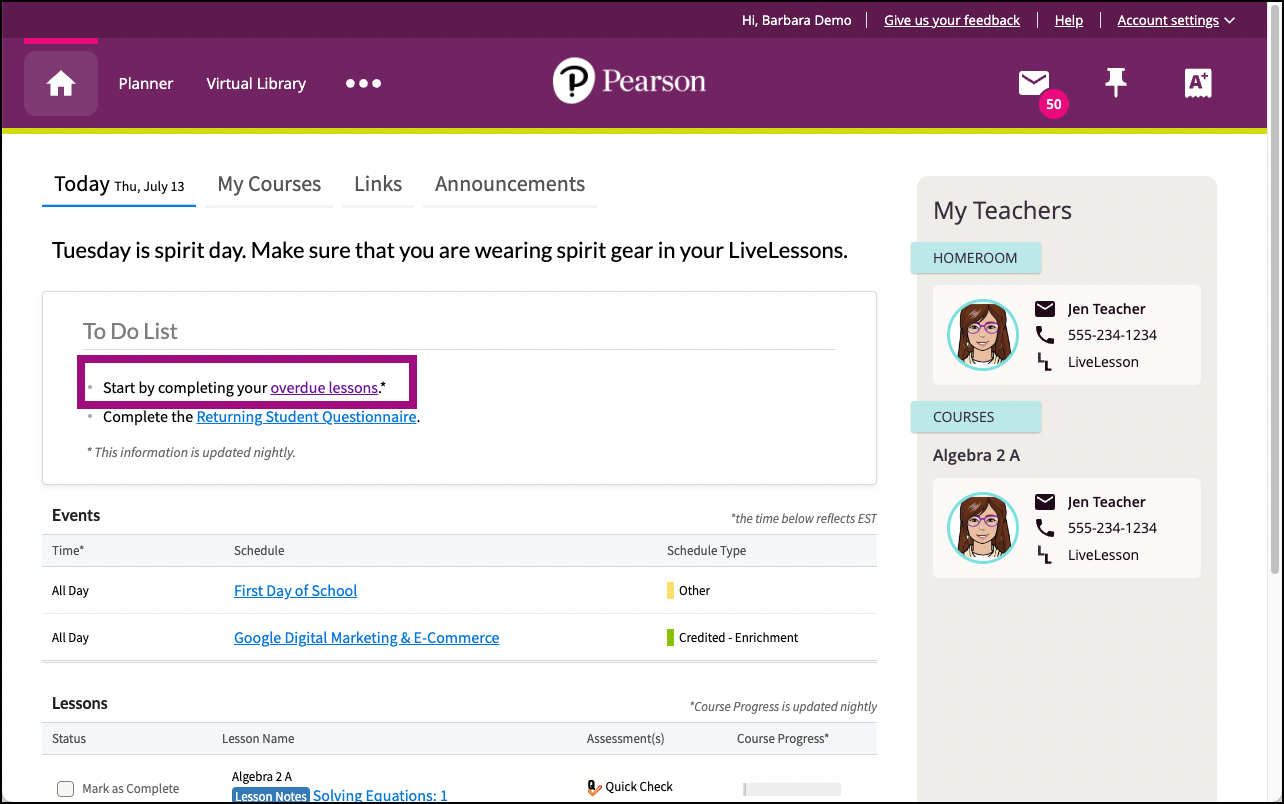Check the Mark as Complete checkbox
Image resolution: width=1284 pixels, height=804 pixels.
click(x=66, y=789)
